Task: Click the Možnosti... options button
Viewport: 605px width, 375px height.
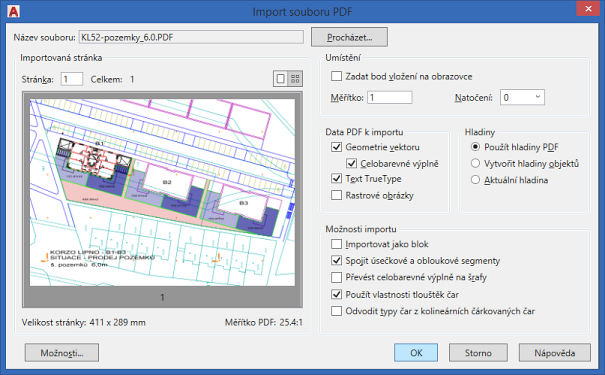Action: pos(62,353)
